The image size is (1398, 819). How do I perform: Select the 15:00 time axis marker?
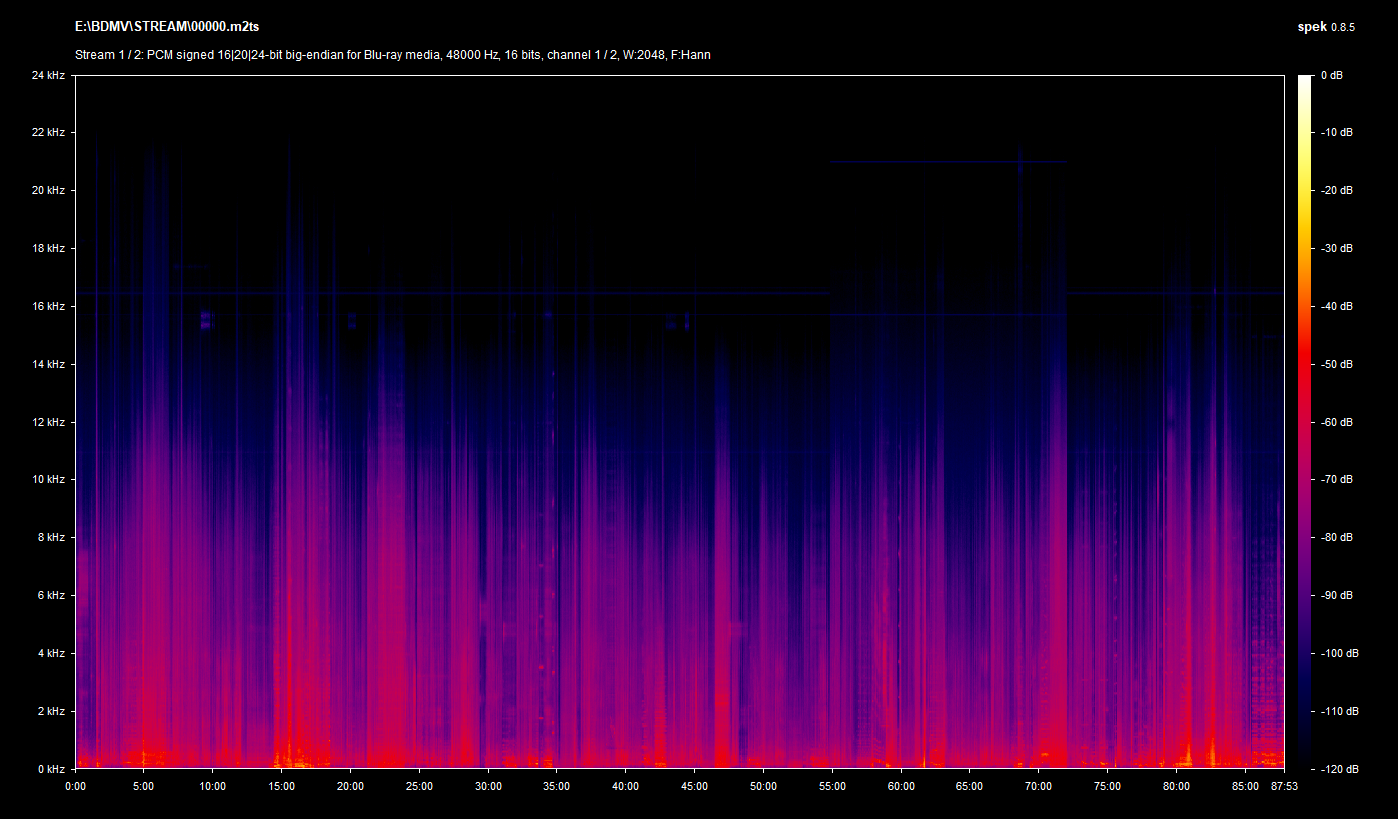(x=282, y=786)
